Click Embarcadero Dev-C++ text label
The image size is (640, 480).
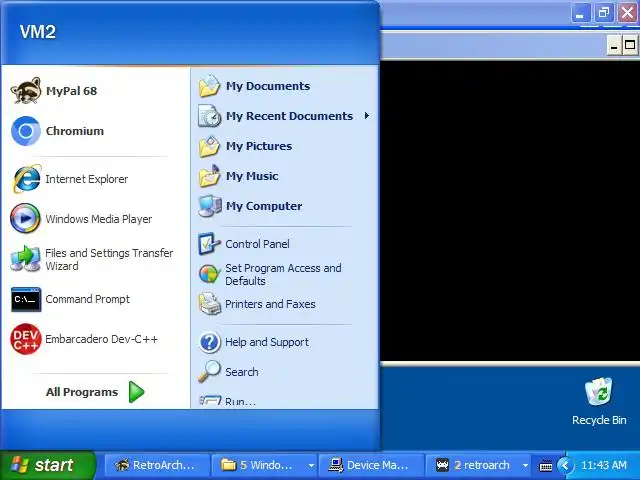click(101, 339)
